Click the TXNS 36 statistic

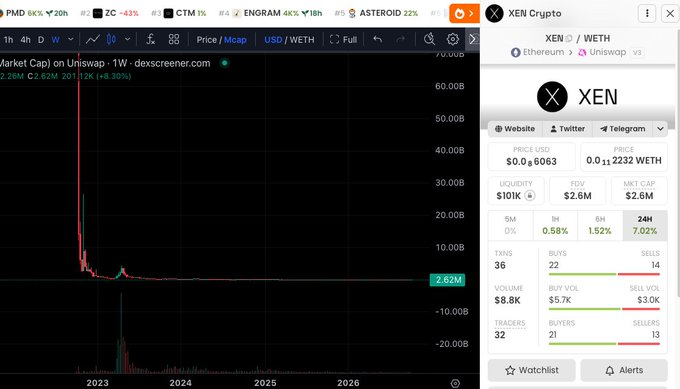point(503,260)
